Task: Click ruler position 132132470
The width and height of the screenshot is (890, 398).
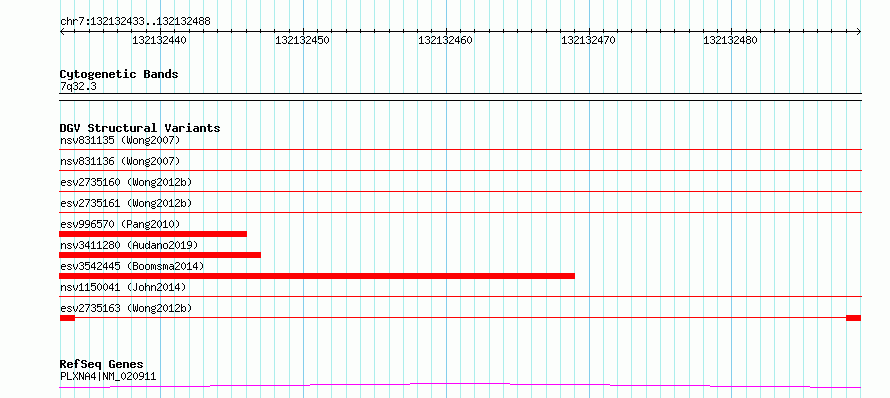Action: 588,40
